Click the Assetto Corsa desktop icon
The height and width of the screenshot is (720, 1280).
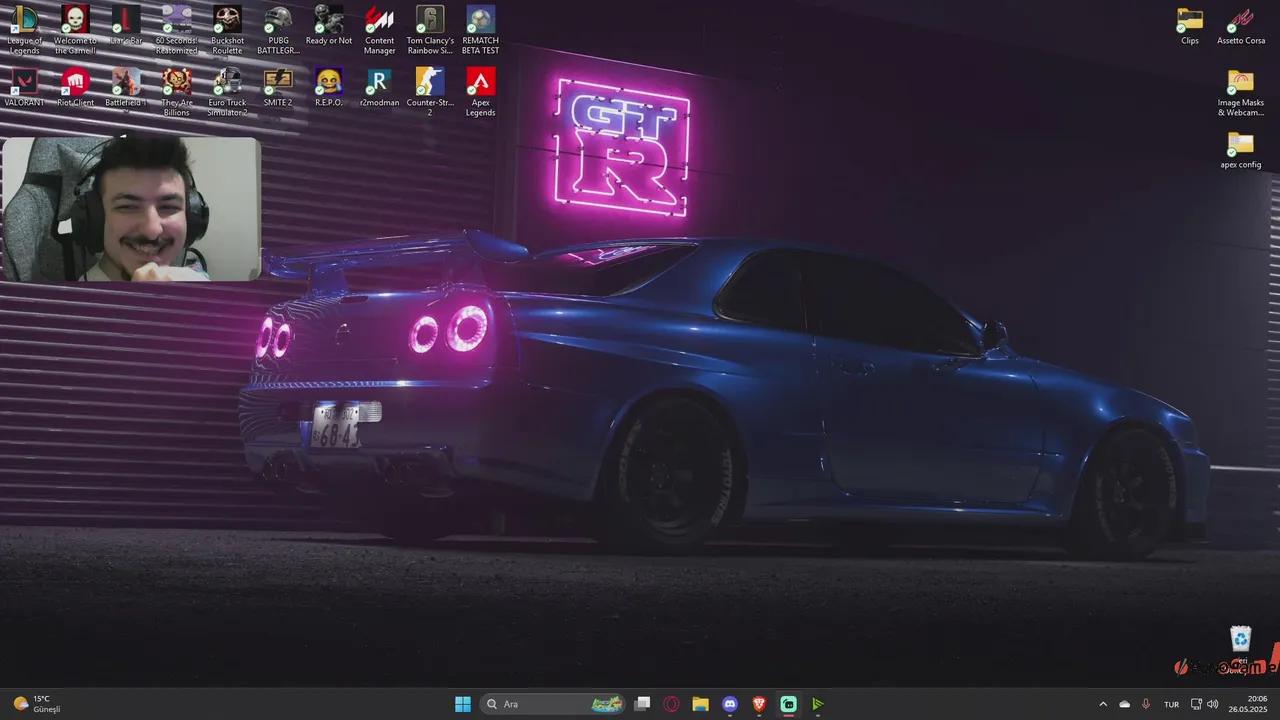1241,26
